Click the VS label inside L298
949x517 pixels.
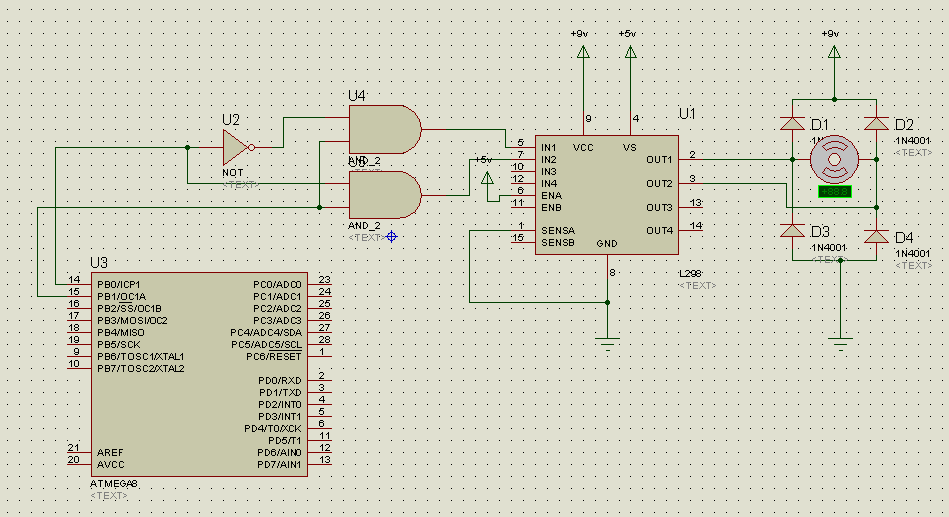pos(629,148)
